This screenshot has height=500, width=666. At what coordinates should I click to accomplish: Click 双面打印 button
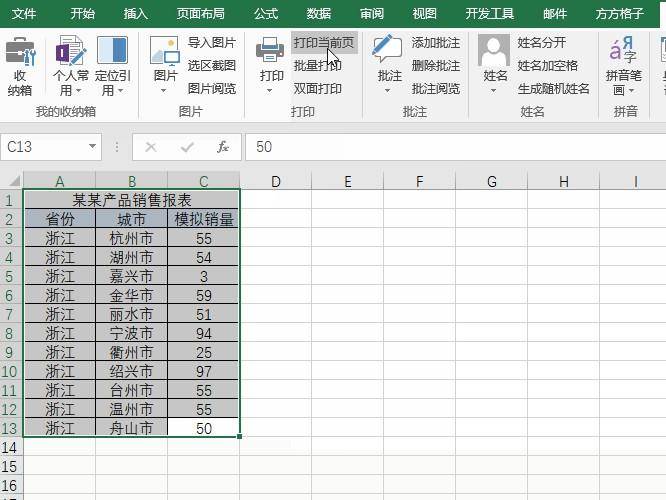318,88
